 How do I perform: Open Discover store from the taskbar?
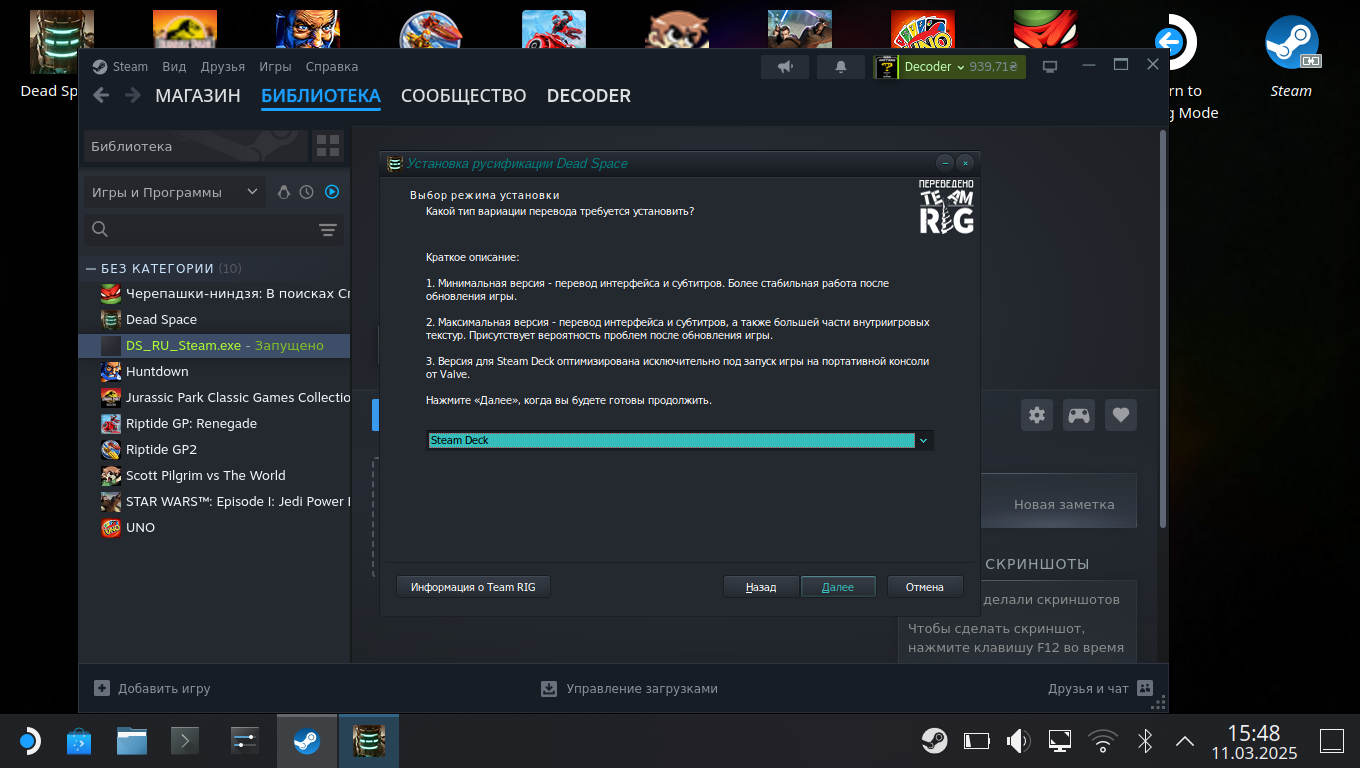(79, 741)
